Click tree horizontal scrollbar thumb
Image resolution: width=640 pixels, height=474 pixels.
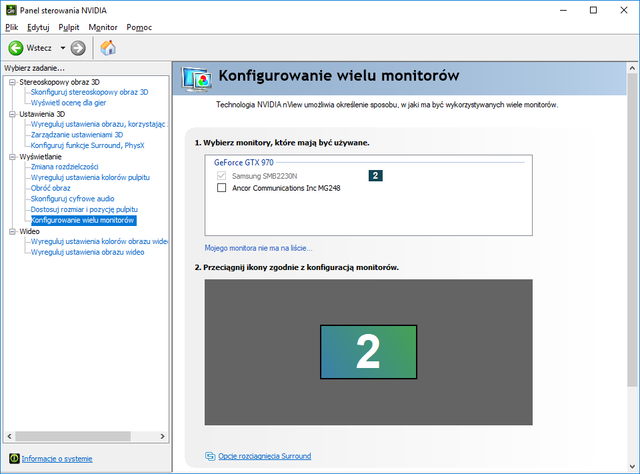click(73, 436)
